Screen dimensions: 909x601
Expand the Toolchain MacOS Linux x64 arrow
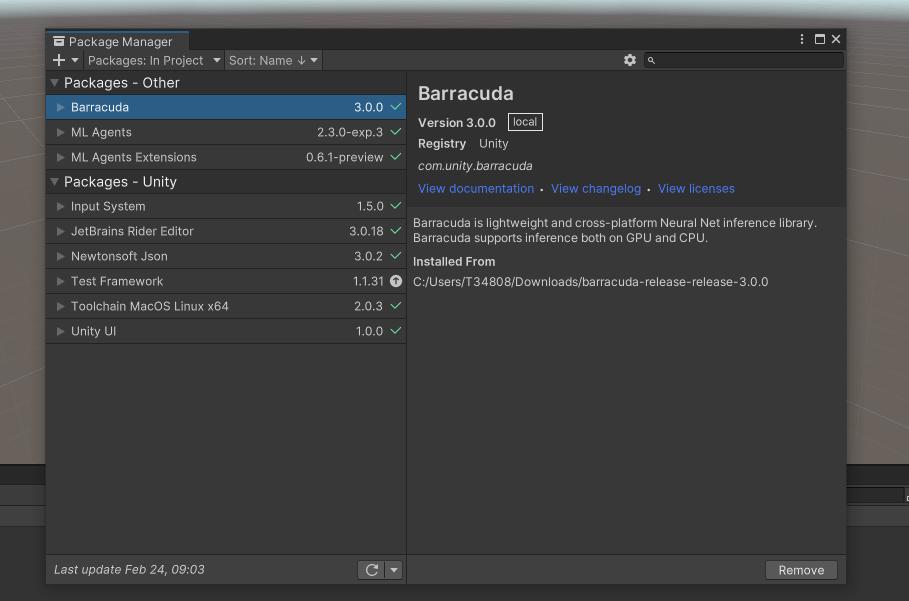(60, 306)
